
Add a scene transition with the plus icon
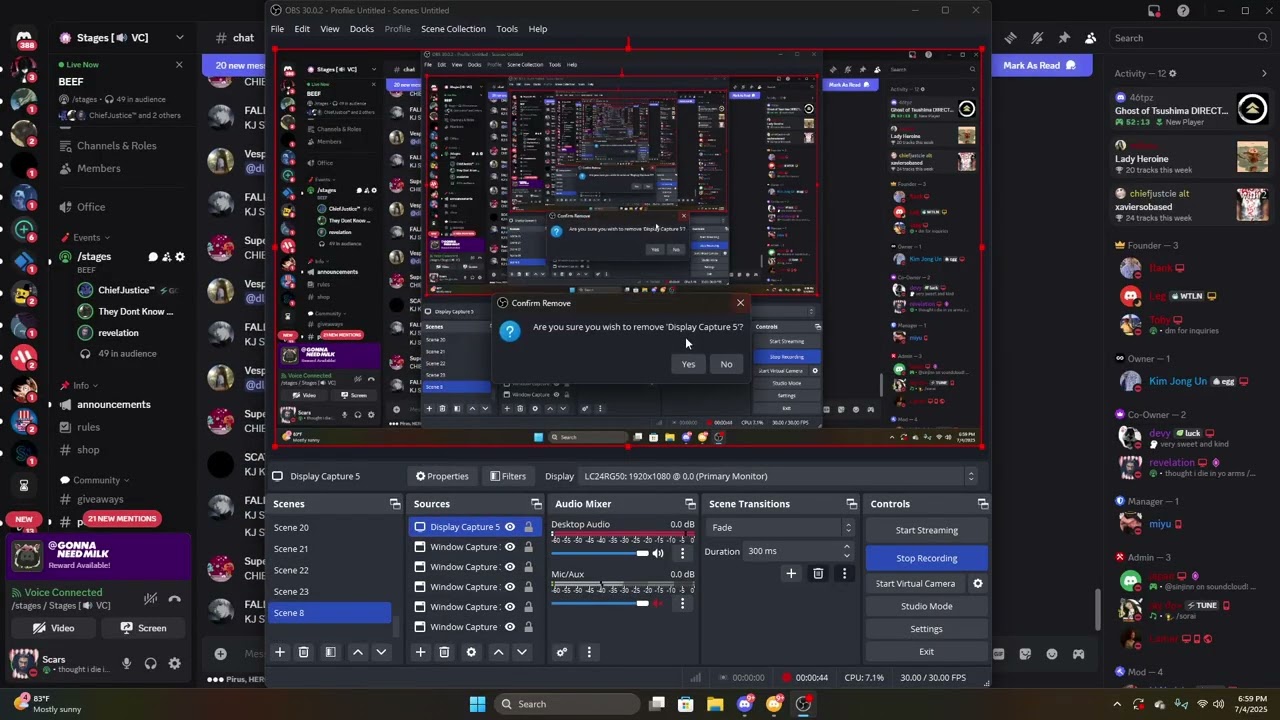click(x=791, y=574)
